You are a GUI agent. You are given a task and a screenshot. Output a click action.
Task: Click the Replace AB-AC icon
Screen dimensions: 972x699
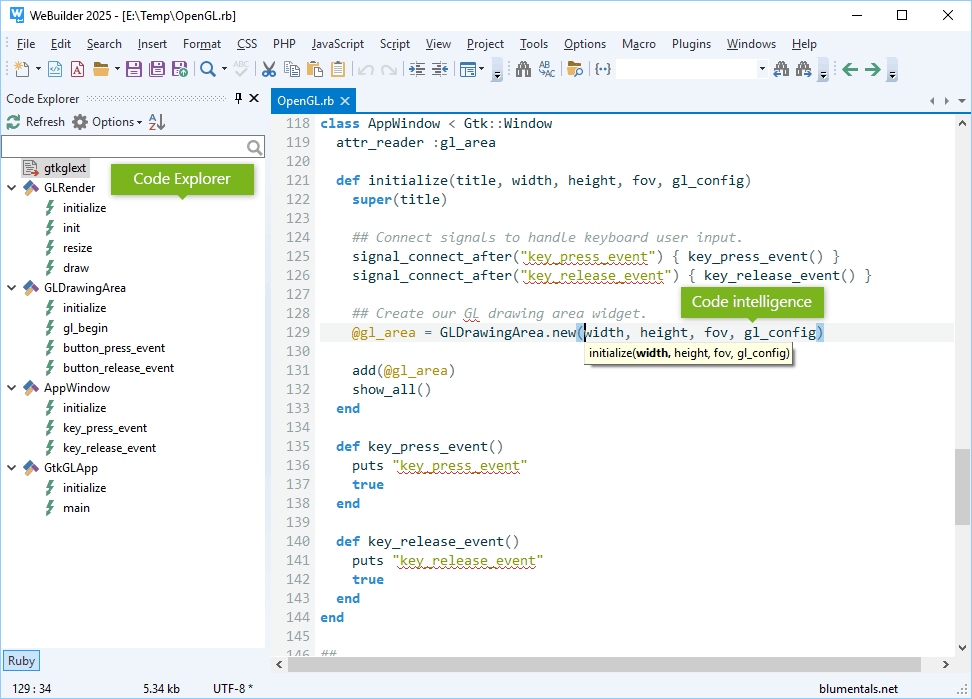pos(546,69)
